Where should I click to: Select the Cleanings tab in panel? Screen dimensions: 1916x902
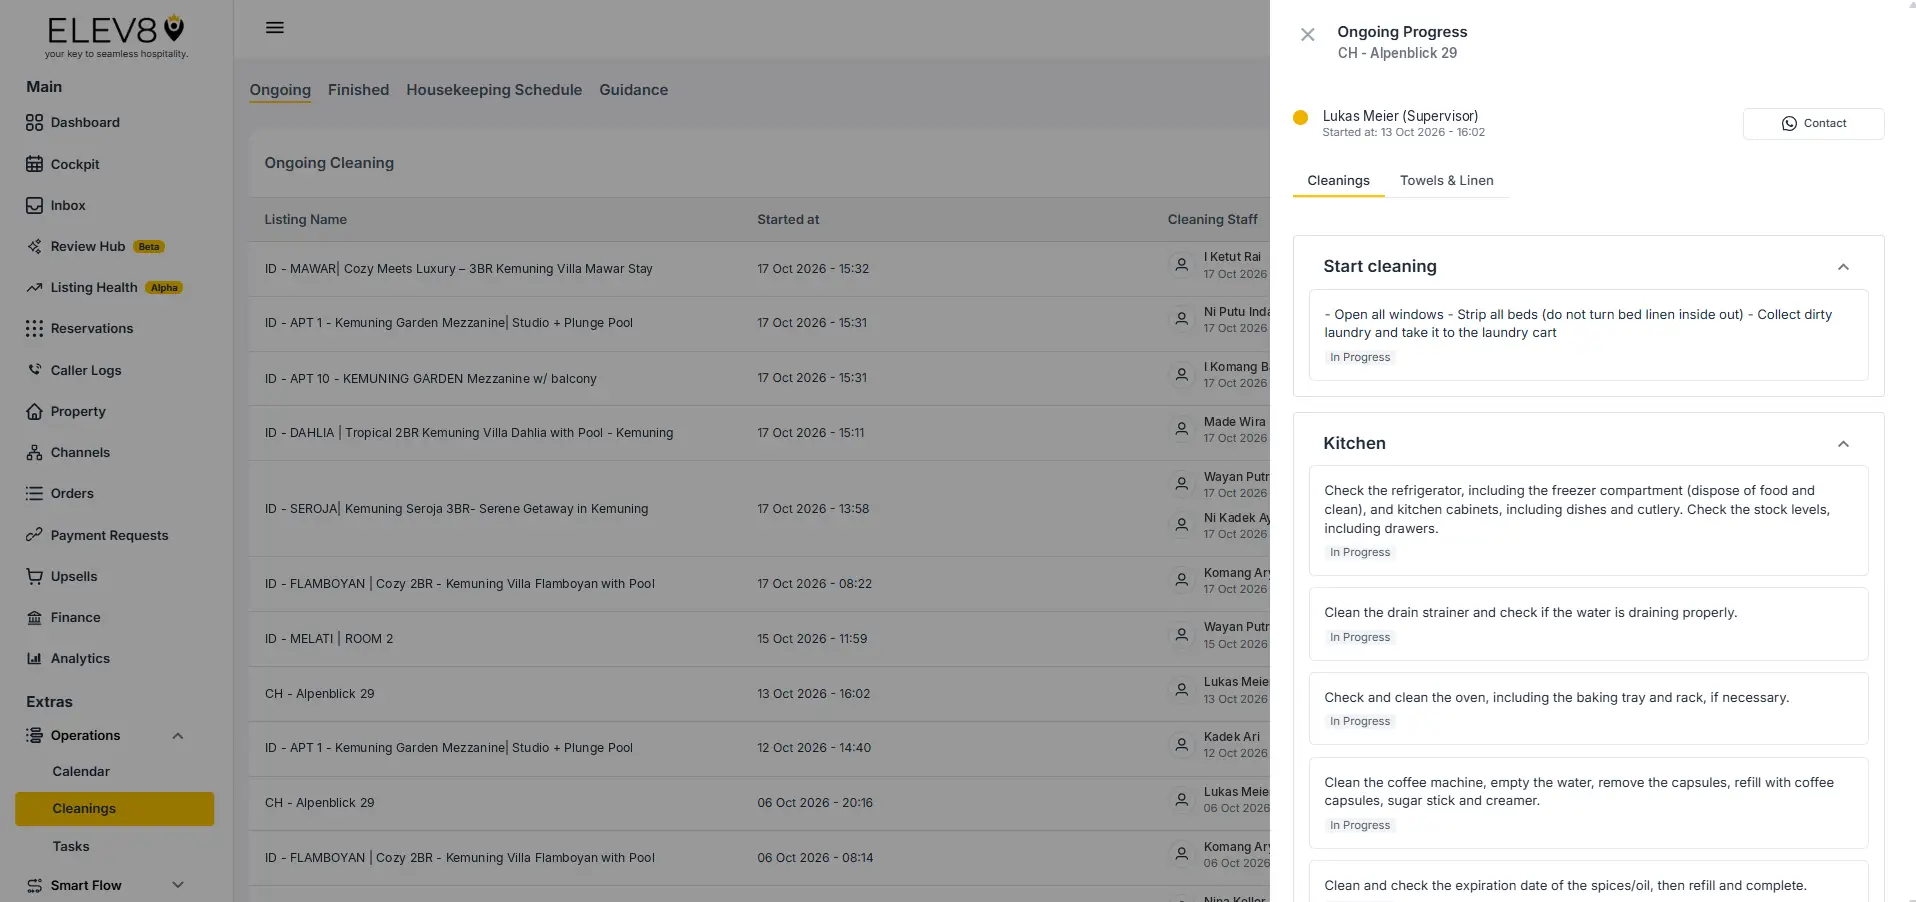pyautogui.click(x=1338, y=181)
